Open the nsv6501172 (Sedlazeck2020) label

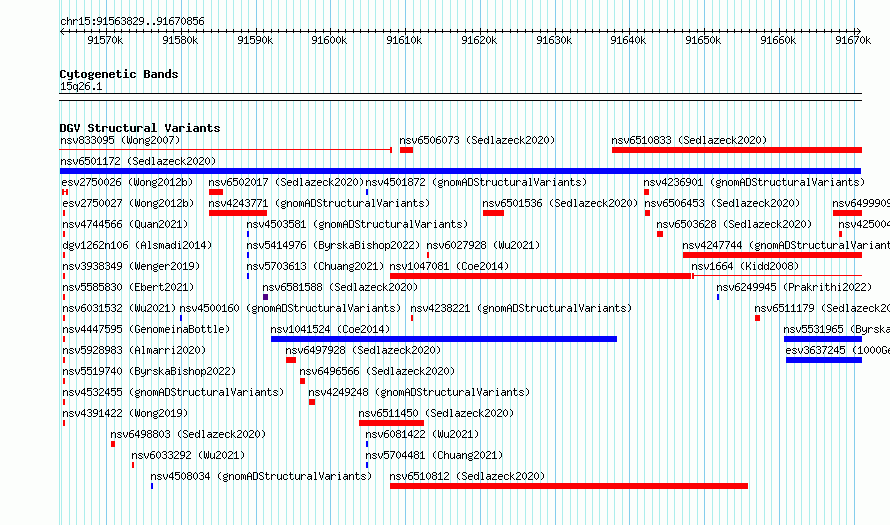138,161
